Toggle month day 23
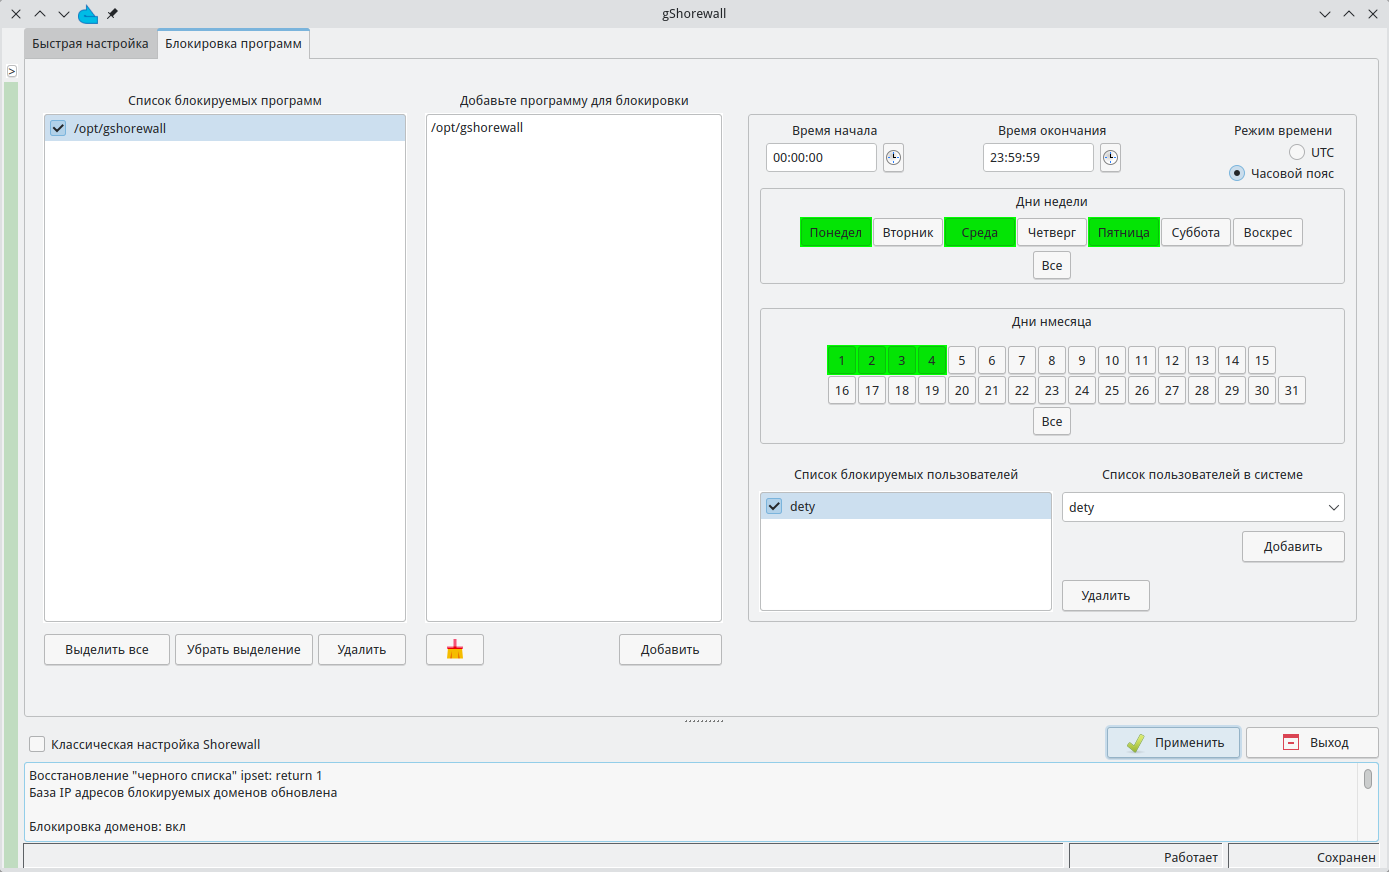Screen dimensions: 1389x872 click(x=1052, y=391)
